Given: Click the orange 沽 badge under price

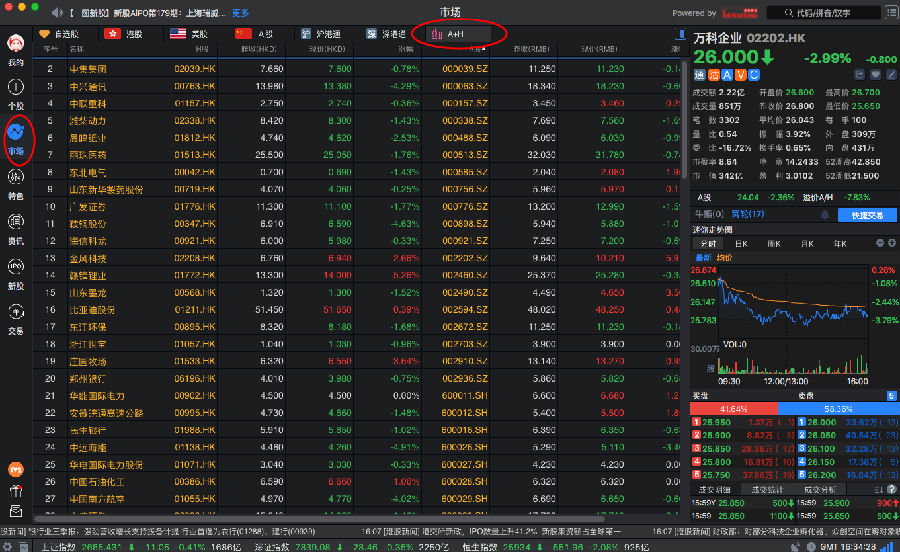Looking at the screenshot, I should 713,75.
